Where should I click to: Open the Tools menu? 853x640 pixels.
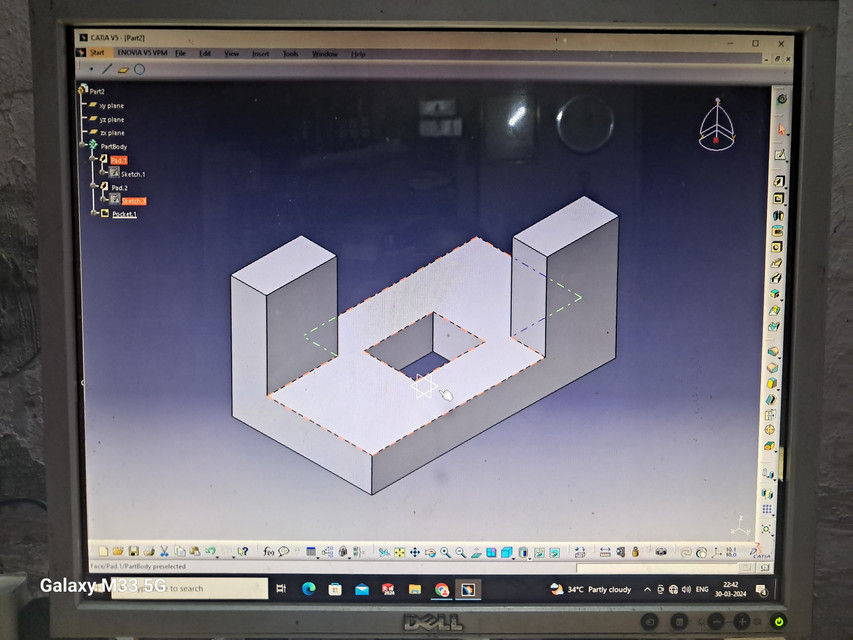[290, 53]
